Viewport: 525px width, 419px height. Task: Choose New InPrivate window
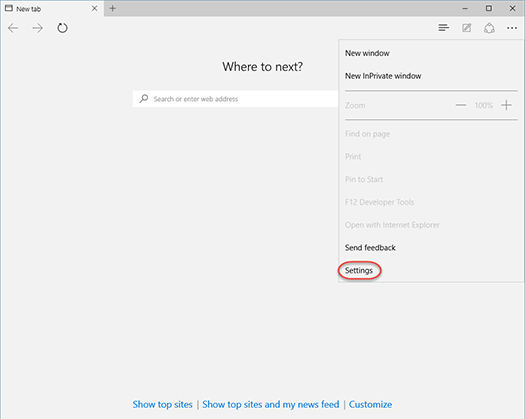383,76
